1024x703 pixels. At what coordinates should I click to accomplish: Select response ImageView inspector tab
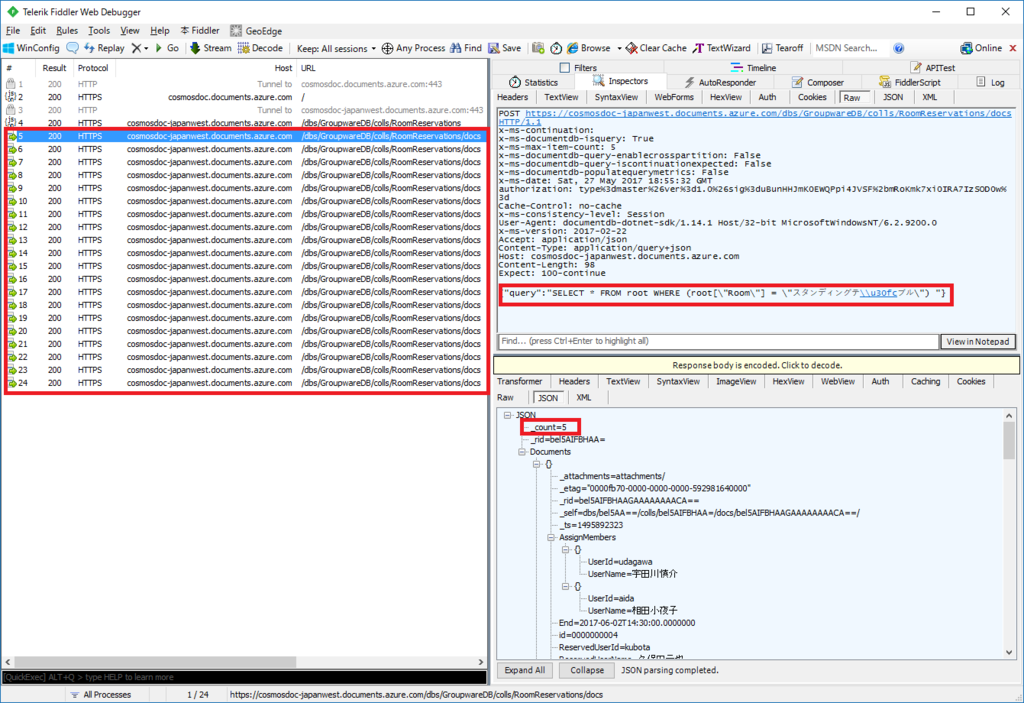tap(736, 381)
